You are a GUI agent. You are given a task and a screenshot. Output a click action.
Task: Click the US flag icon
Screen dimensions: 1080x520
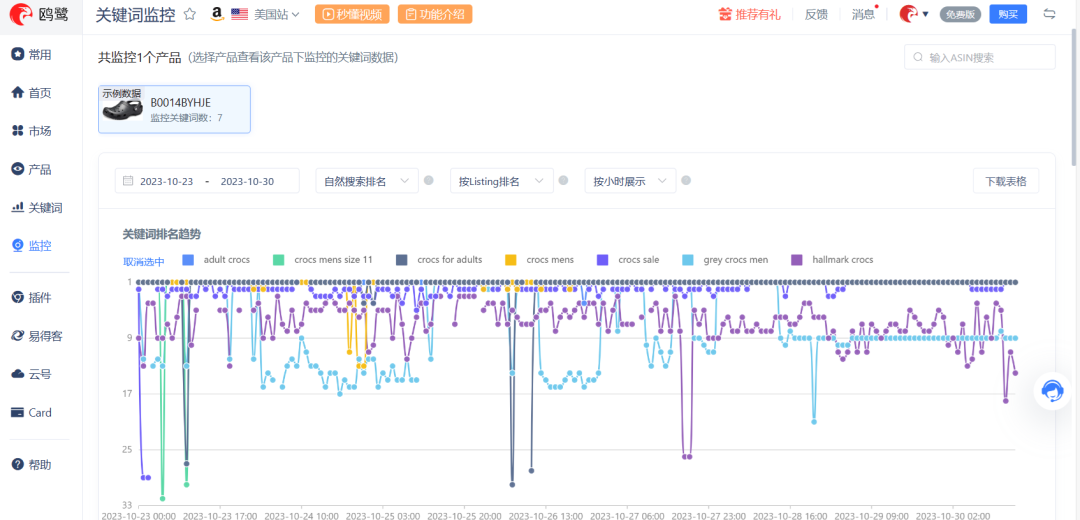point(240,14)
